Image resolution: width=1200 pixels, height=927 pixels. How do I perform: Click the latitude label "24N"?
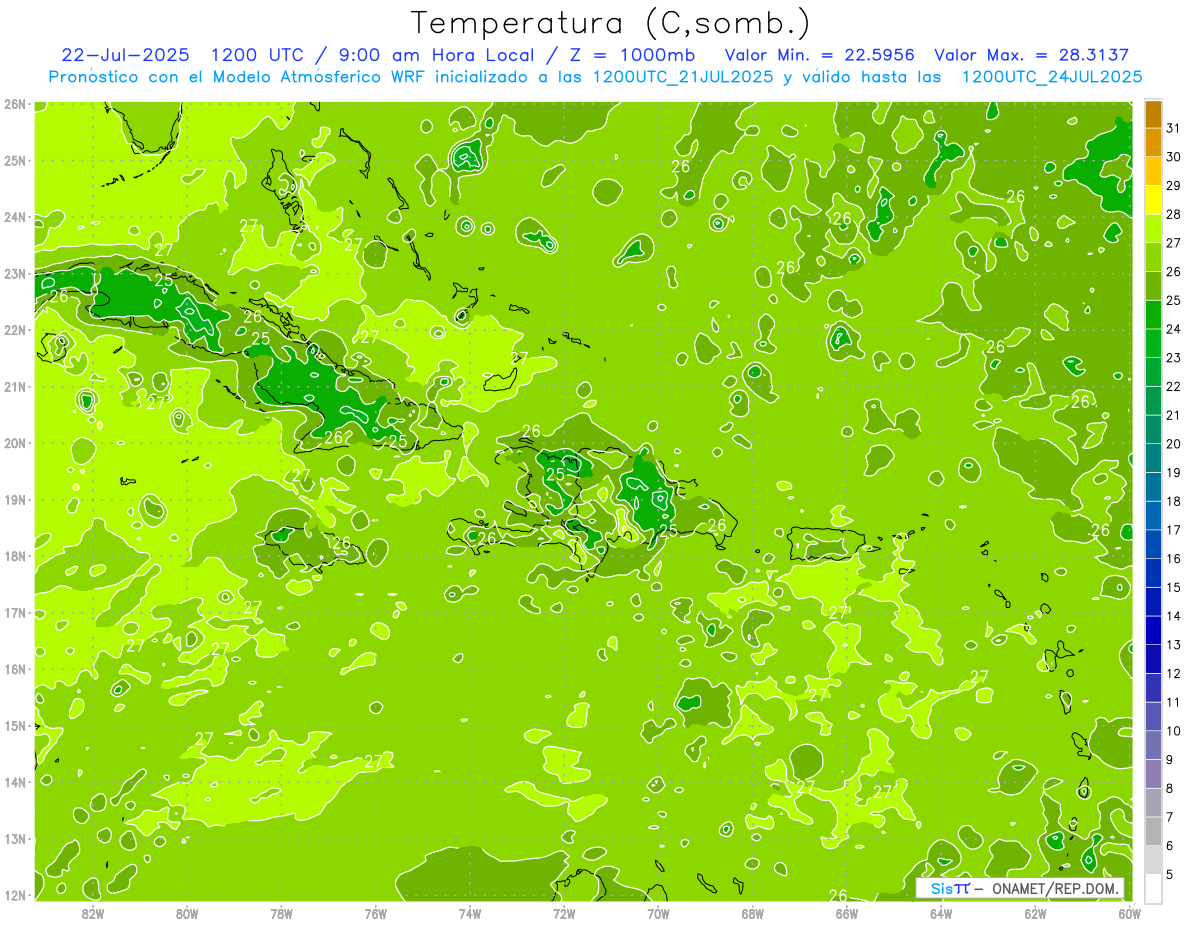pos(15,217)
